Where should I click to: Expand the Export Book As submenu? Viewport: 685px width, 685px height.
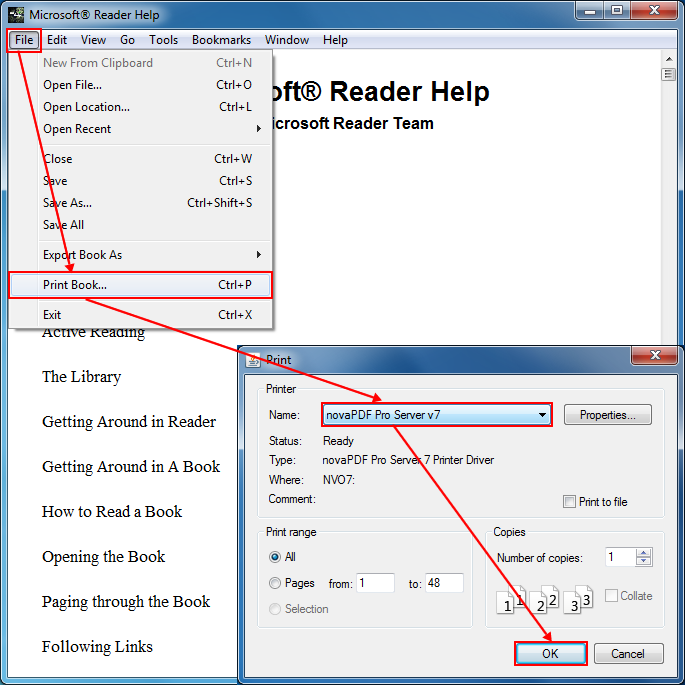[x=140, y=255]
